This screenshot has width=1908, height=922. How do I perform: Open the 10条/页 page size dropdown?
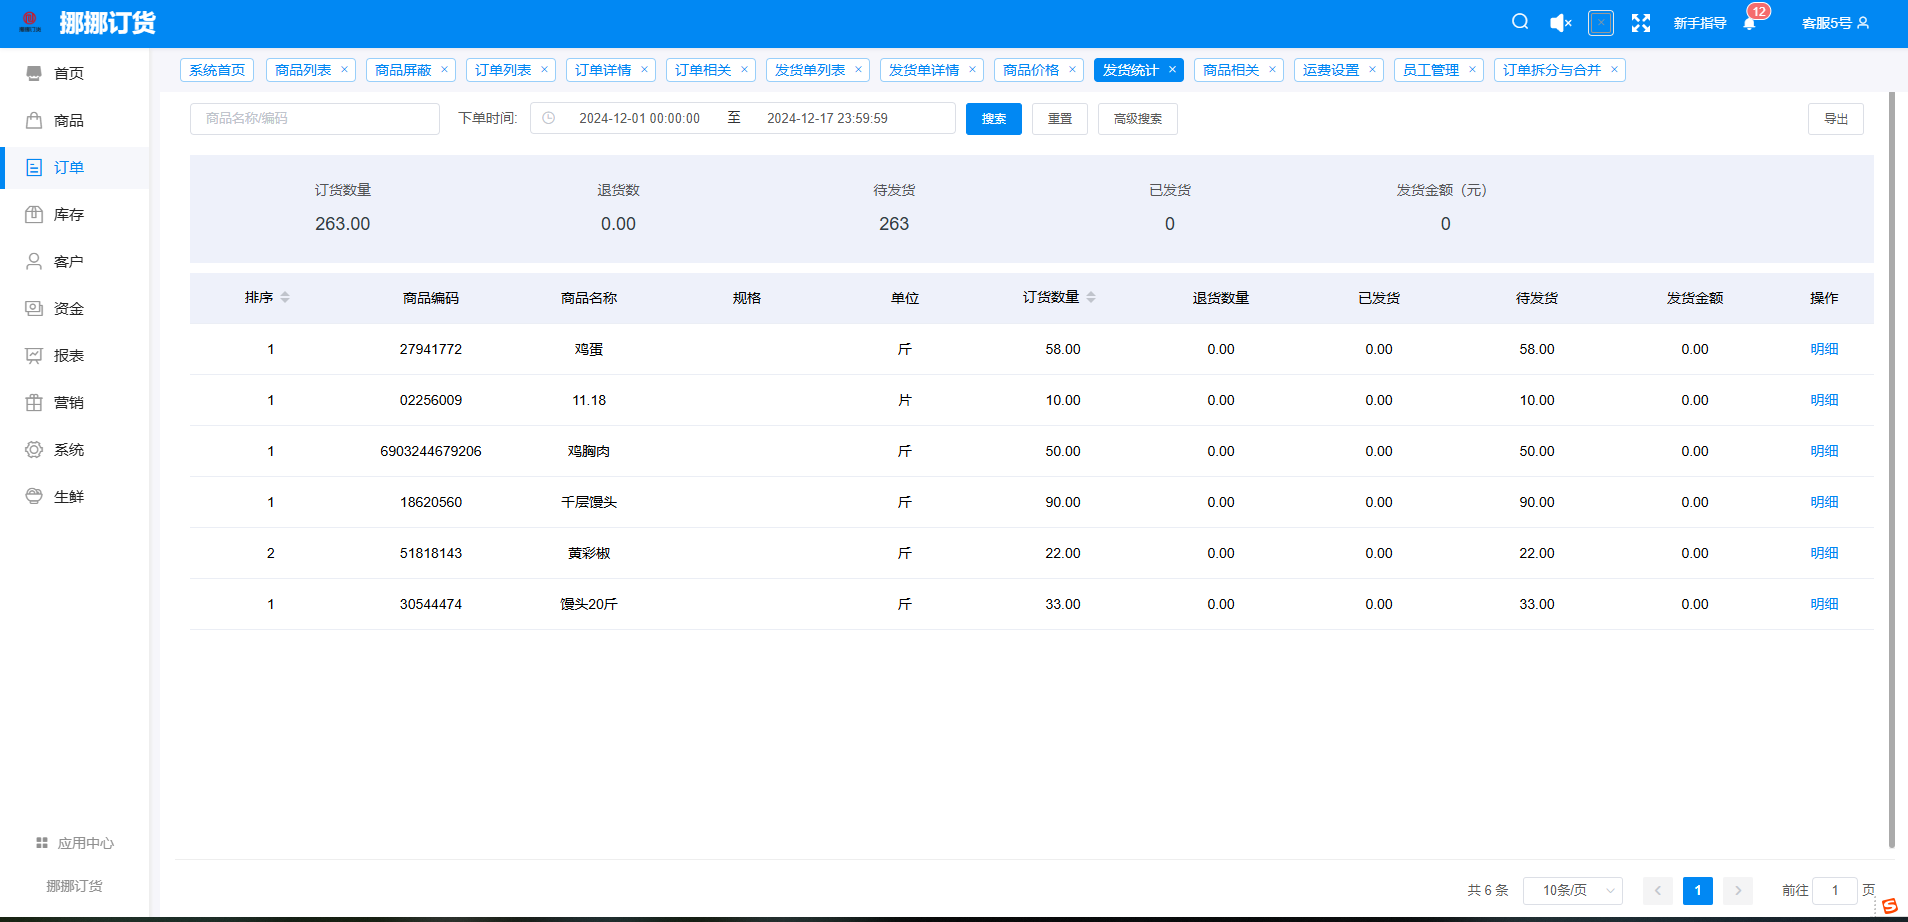pyautogui.click(x=1572, y=890)
